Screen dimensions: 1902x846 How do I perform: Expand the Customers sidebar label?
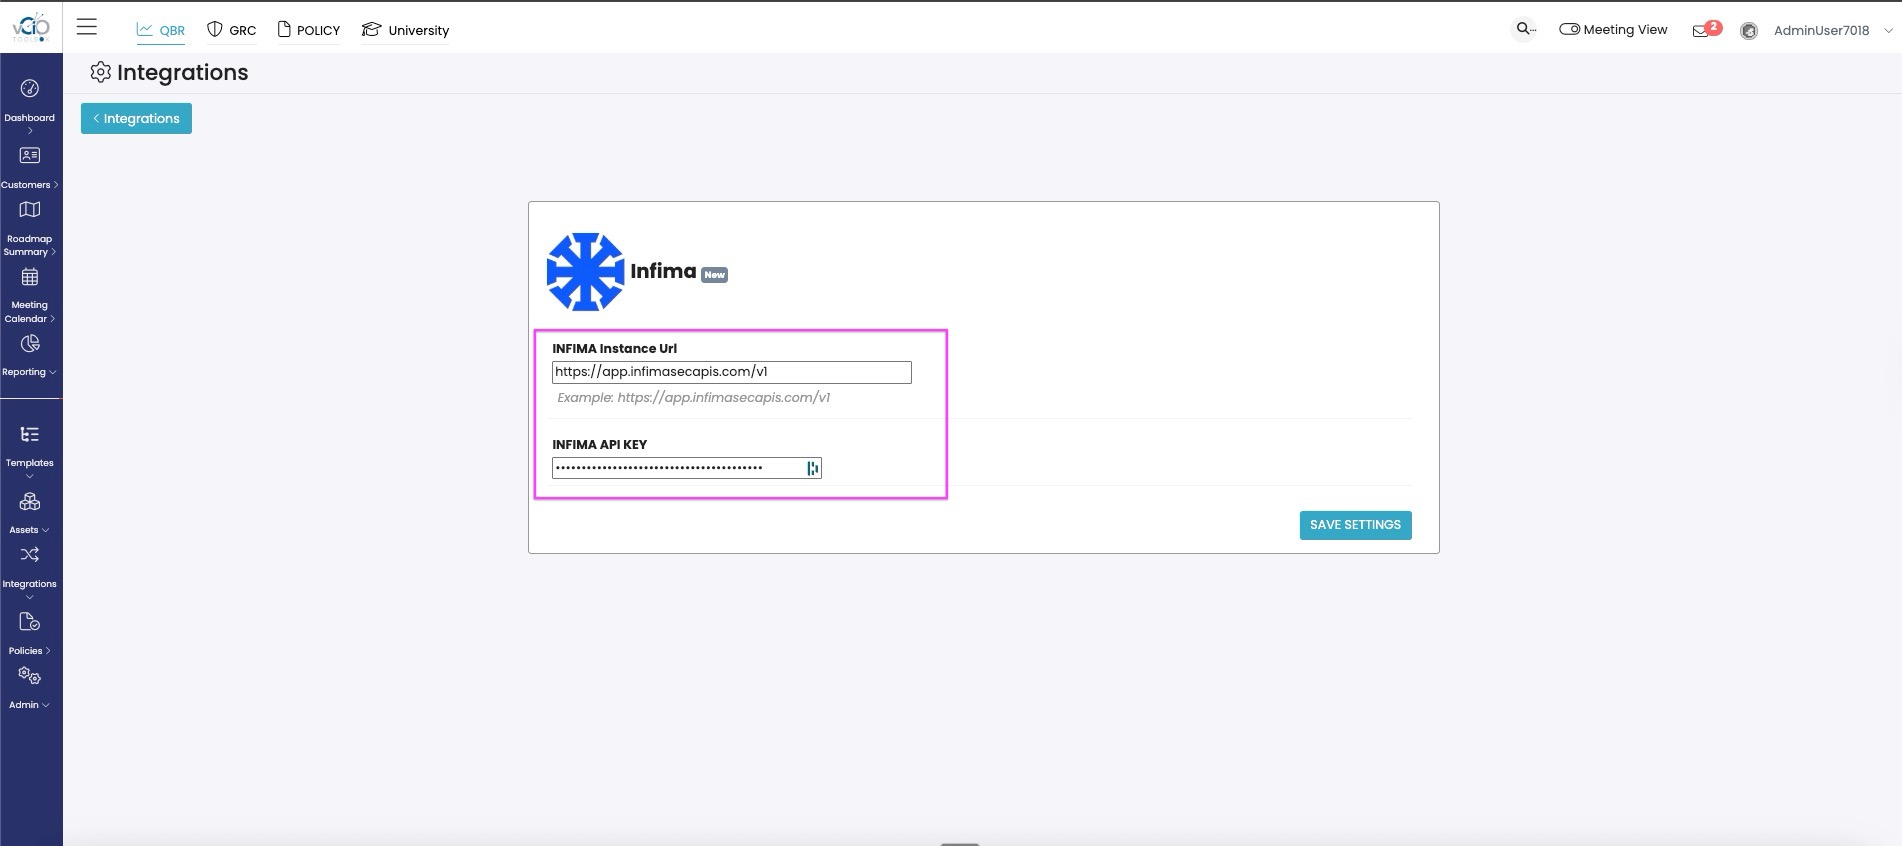pyautogui.click(x=30, y=185)
